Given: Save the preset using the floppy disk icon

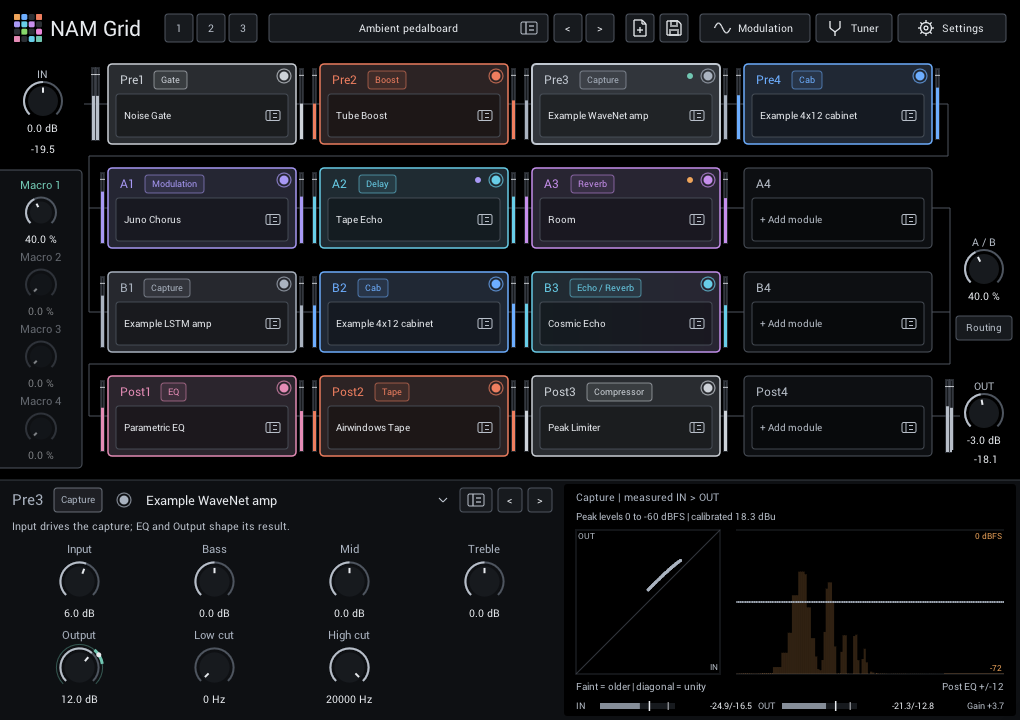Looking at the screenshot, I should click(674, 28).
